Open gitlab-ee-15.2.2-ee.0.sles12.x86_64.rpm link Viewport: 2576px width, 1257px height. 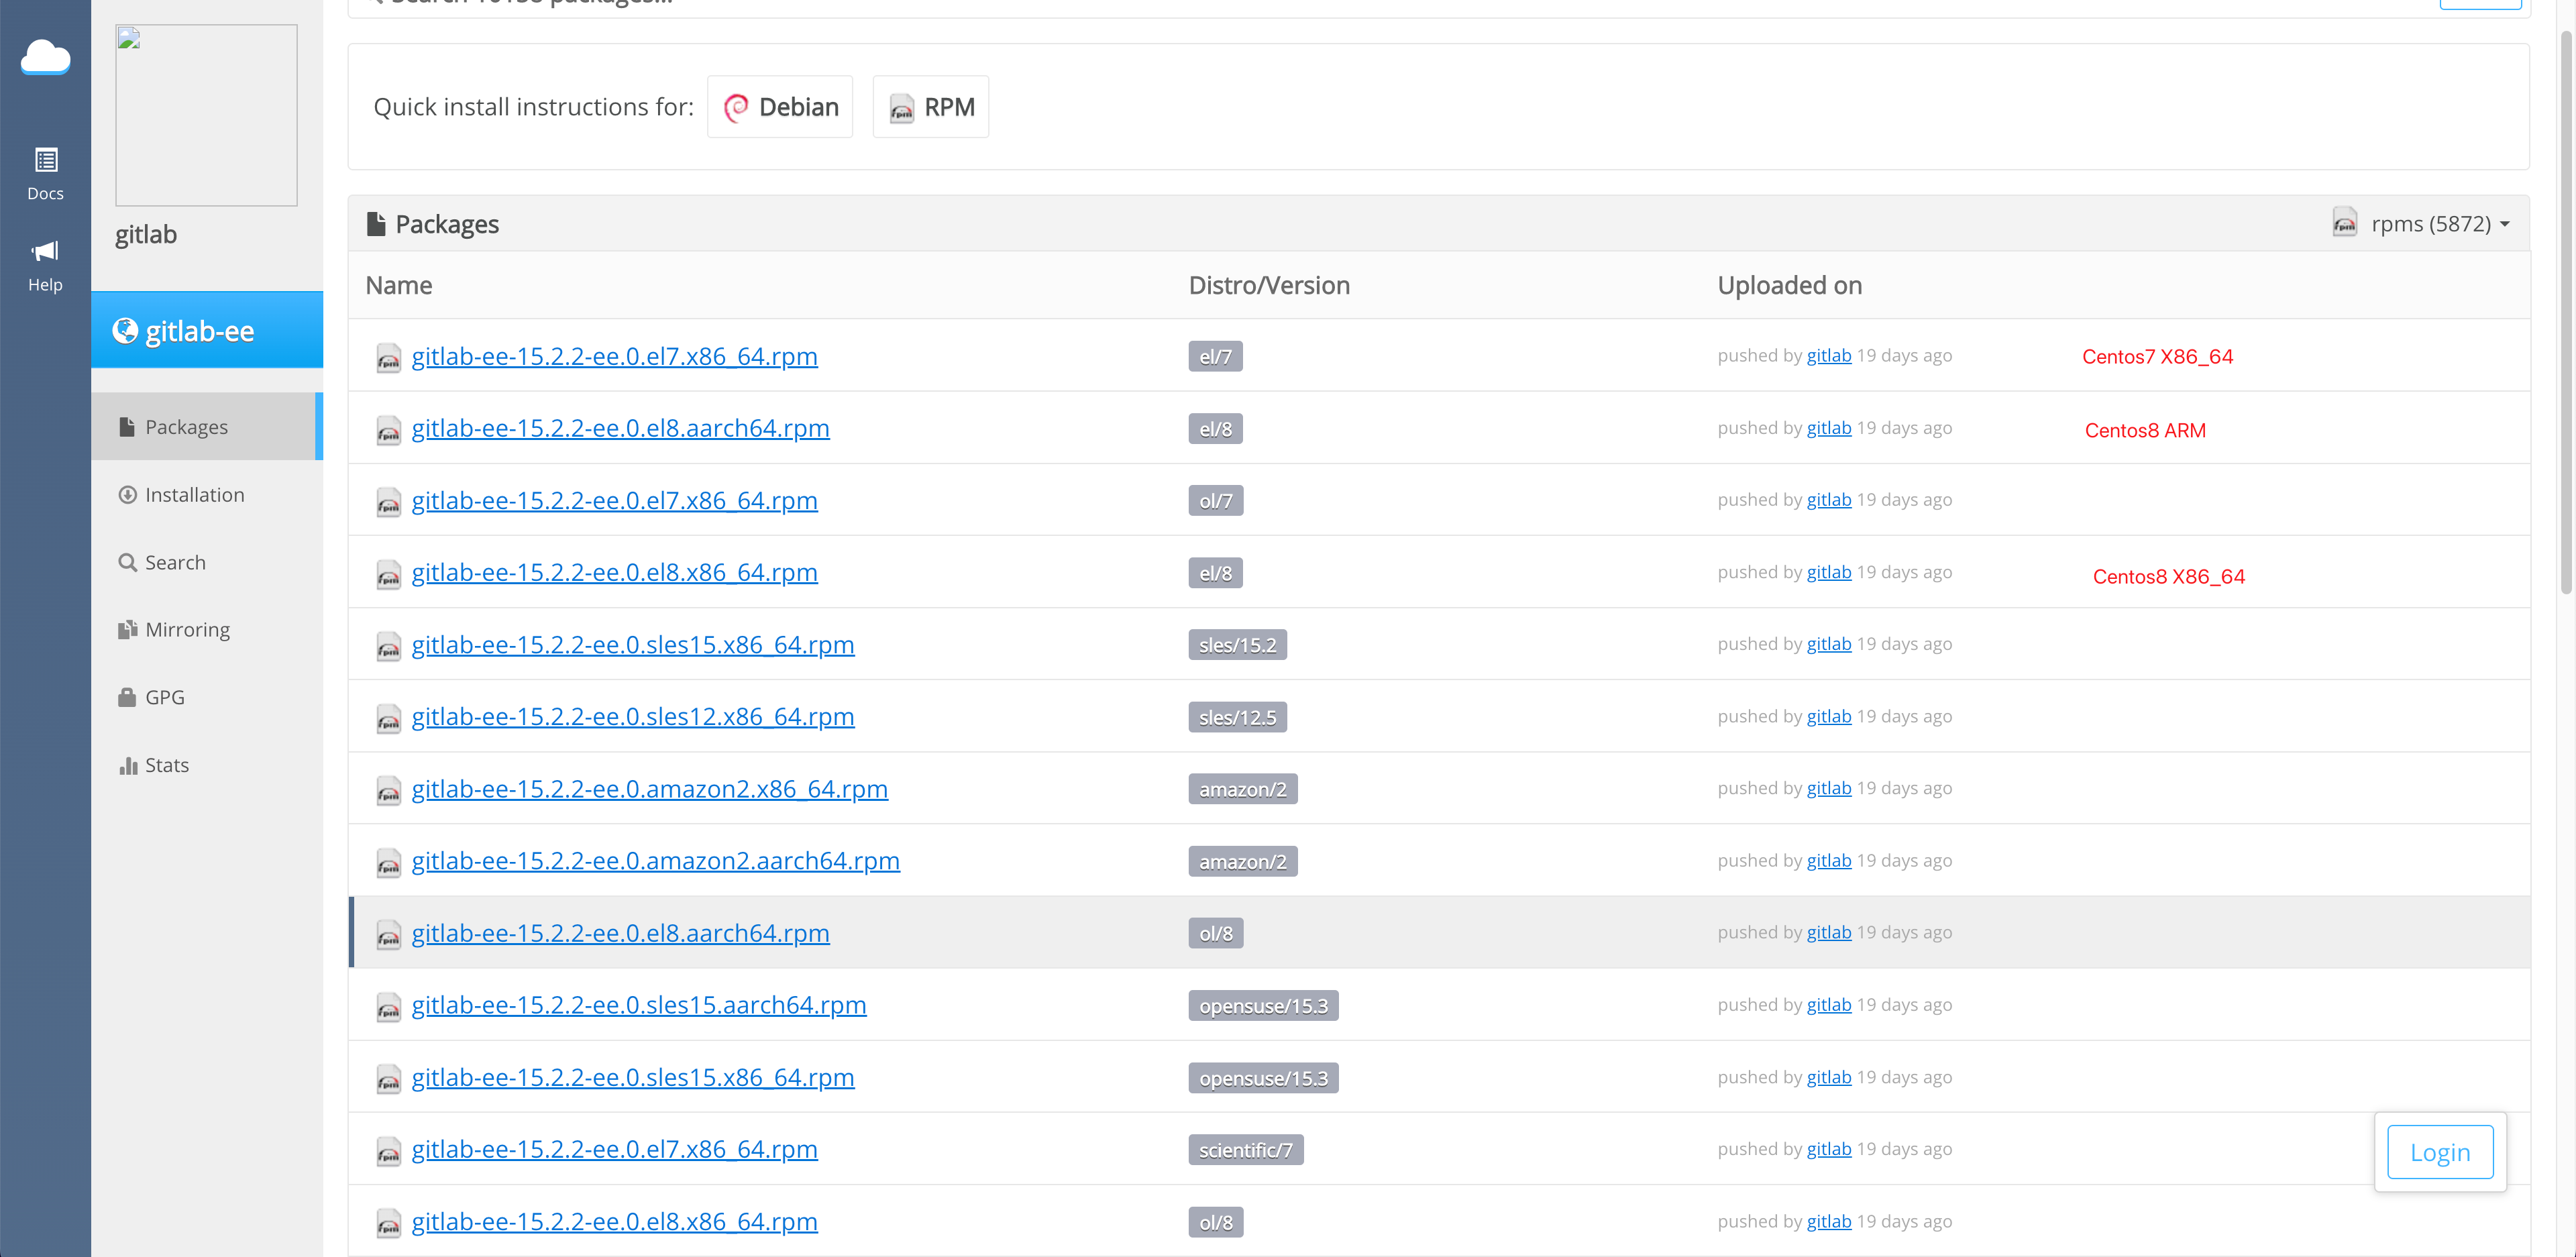633,716
